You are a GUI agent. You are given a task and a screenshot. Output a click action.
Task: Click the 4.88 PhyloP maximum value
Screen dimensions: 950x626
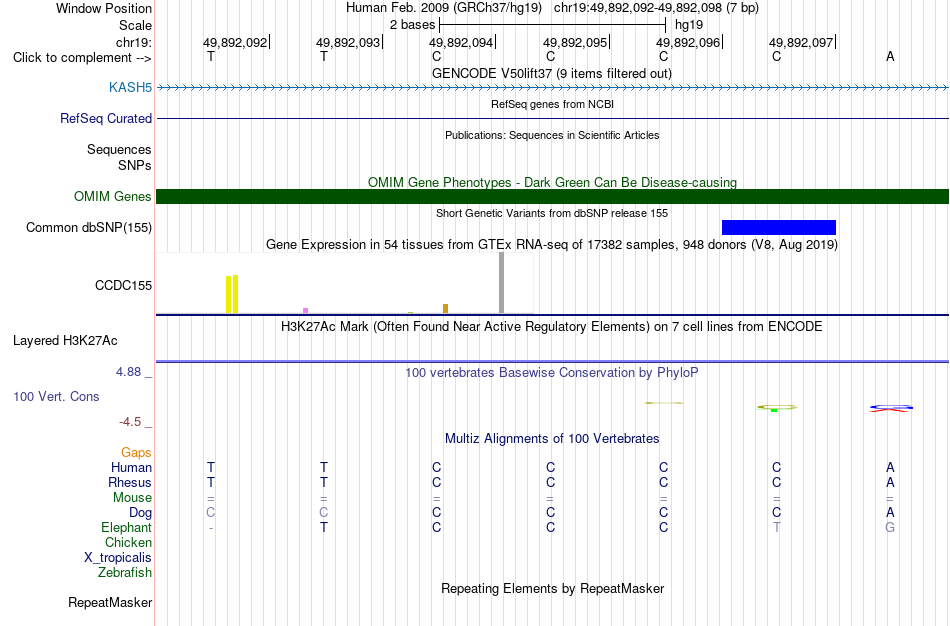128,372
